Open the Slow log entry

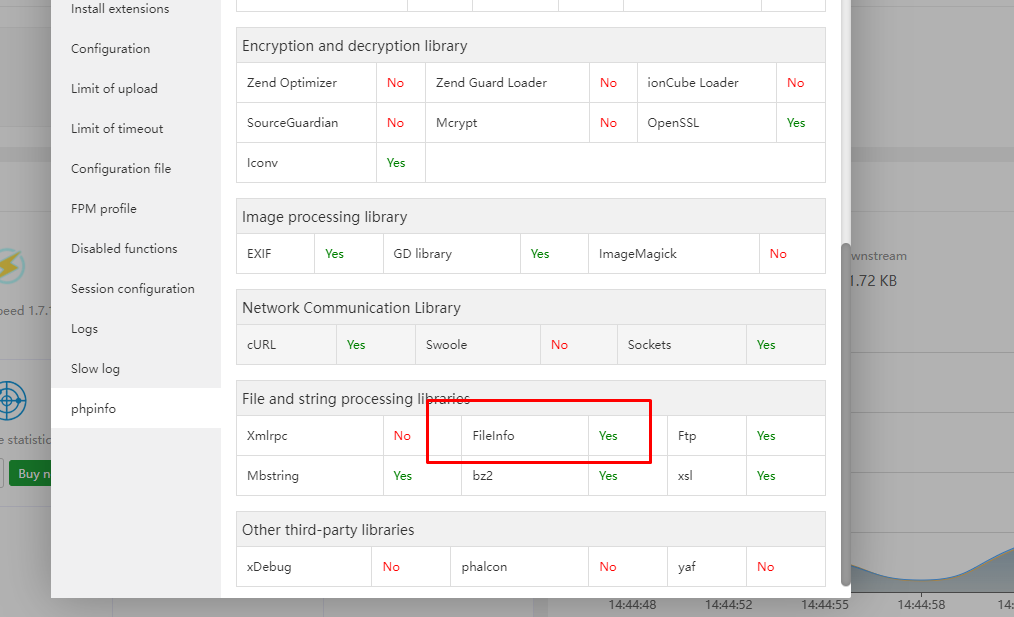95,369
